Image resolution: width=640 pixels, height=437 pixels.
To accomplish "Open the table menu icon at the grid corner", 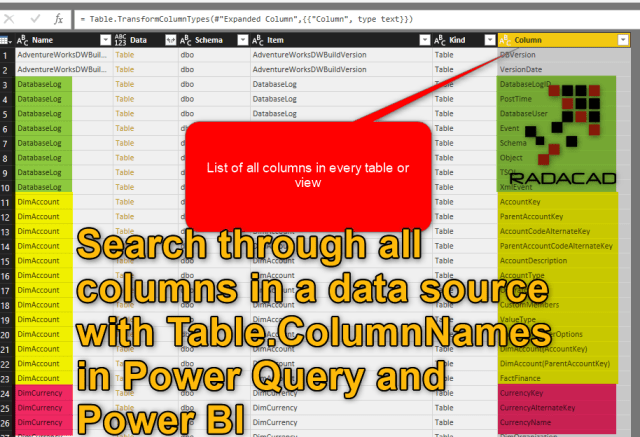I will coord(6,40).
